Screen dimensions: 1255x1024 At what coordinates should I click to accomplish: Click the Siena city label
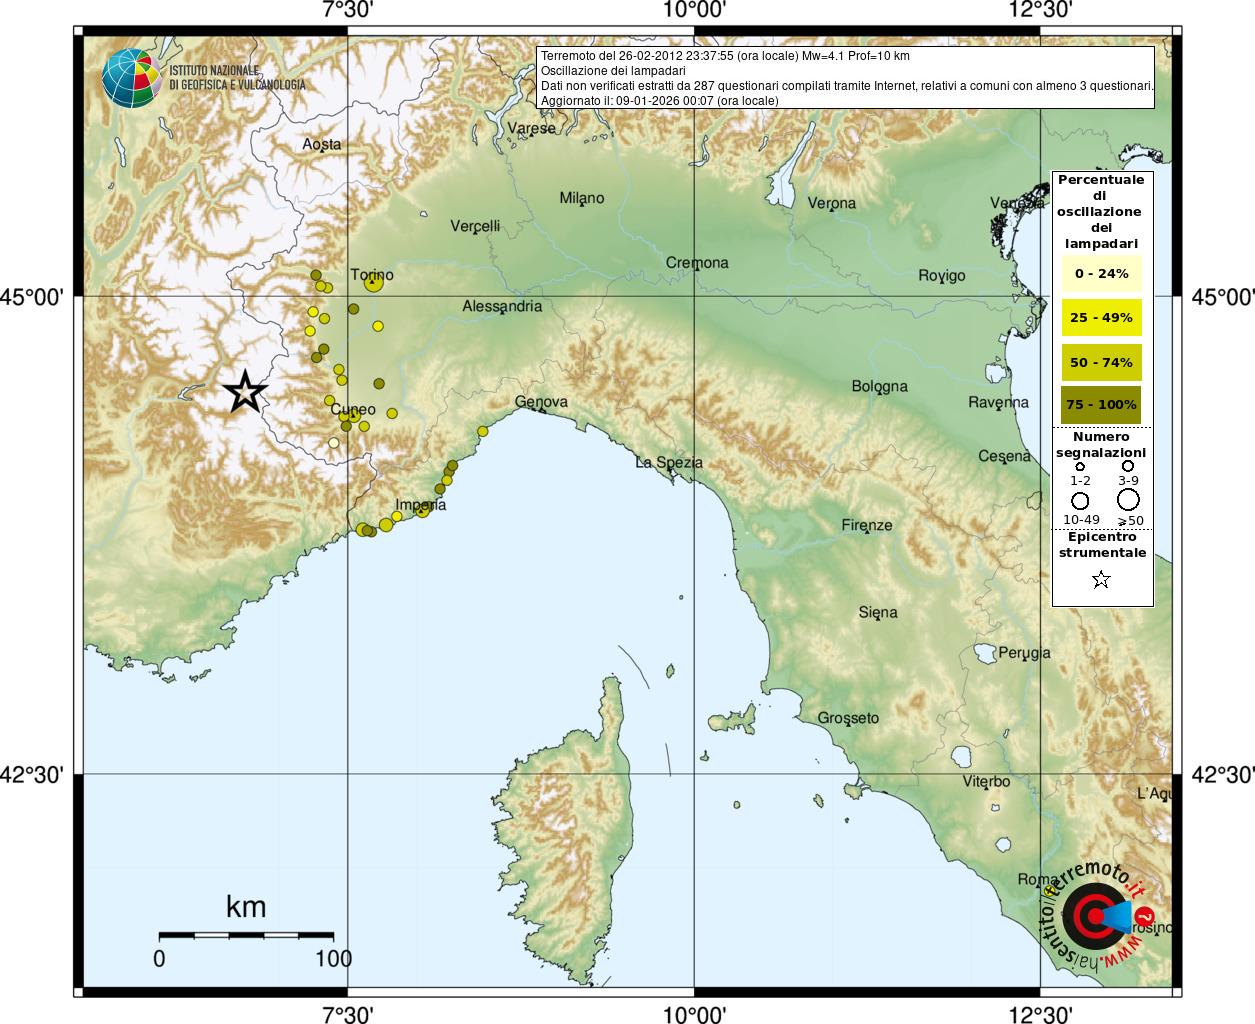click(x=878, y=612)
